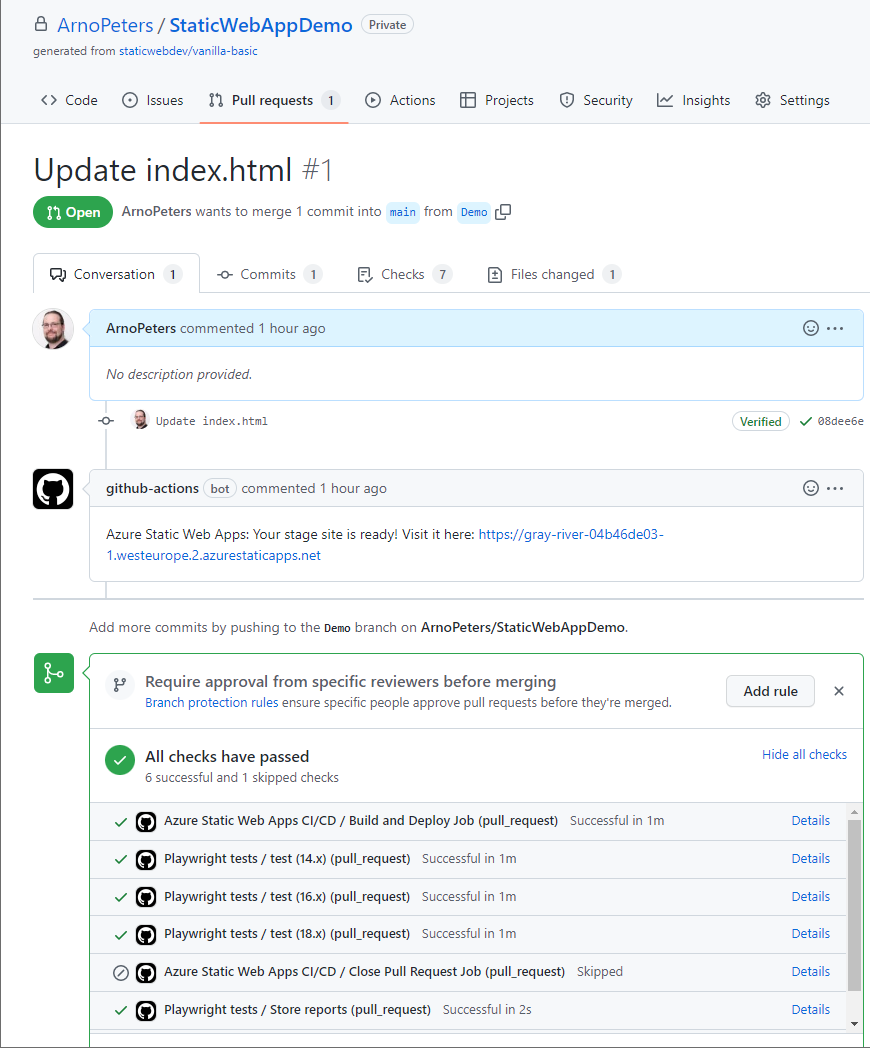Open the Update index.html commit link
Image resolution: width=870 pixels, height=1048 pixels.
212,421
